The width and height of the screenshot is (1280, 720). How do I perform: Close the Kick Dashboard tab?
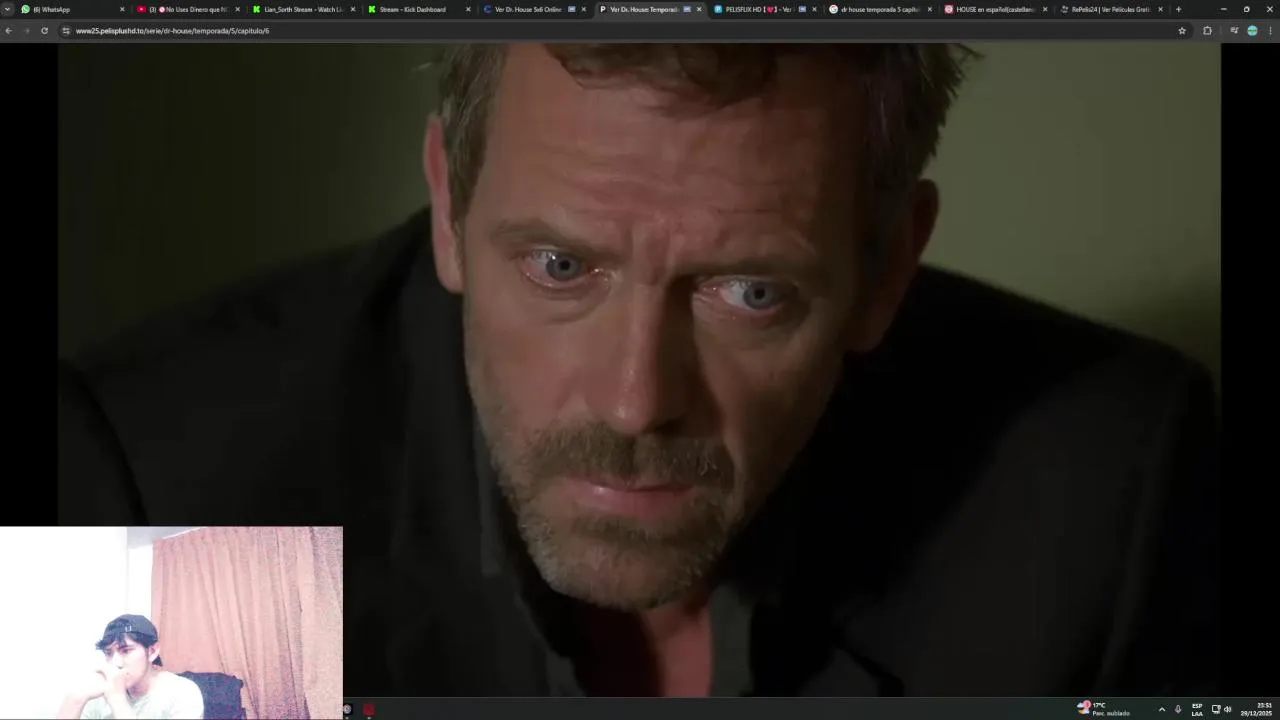click(x=468, y=9)
